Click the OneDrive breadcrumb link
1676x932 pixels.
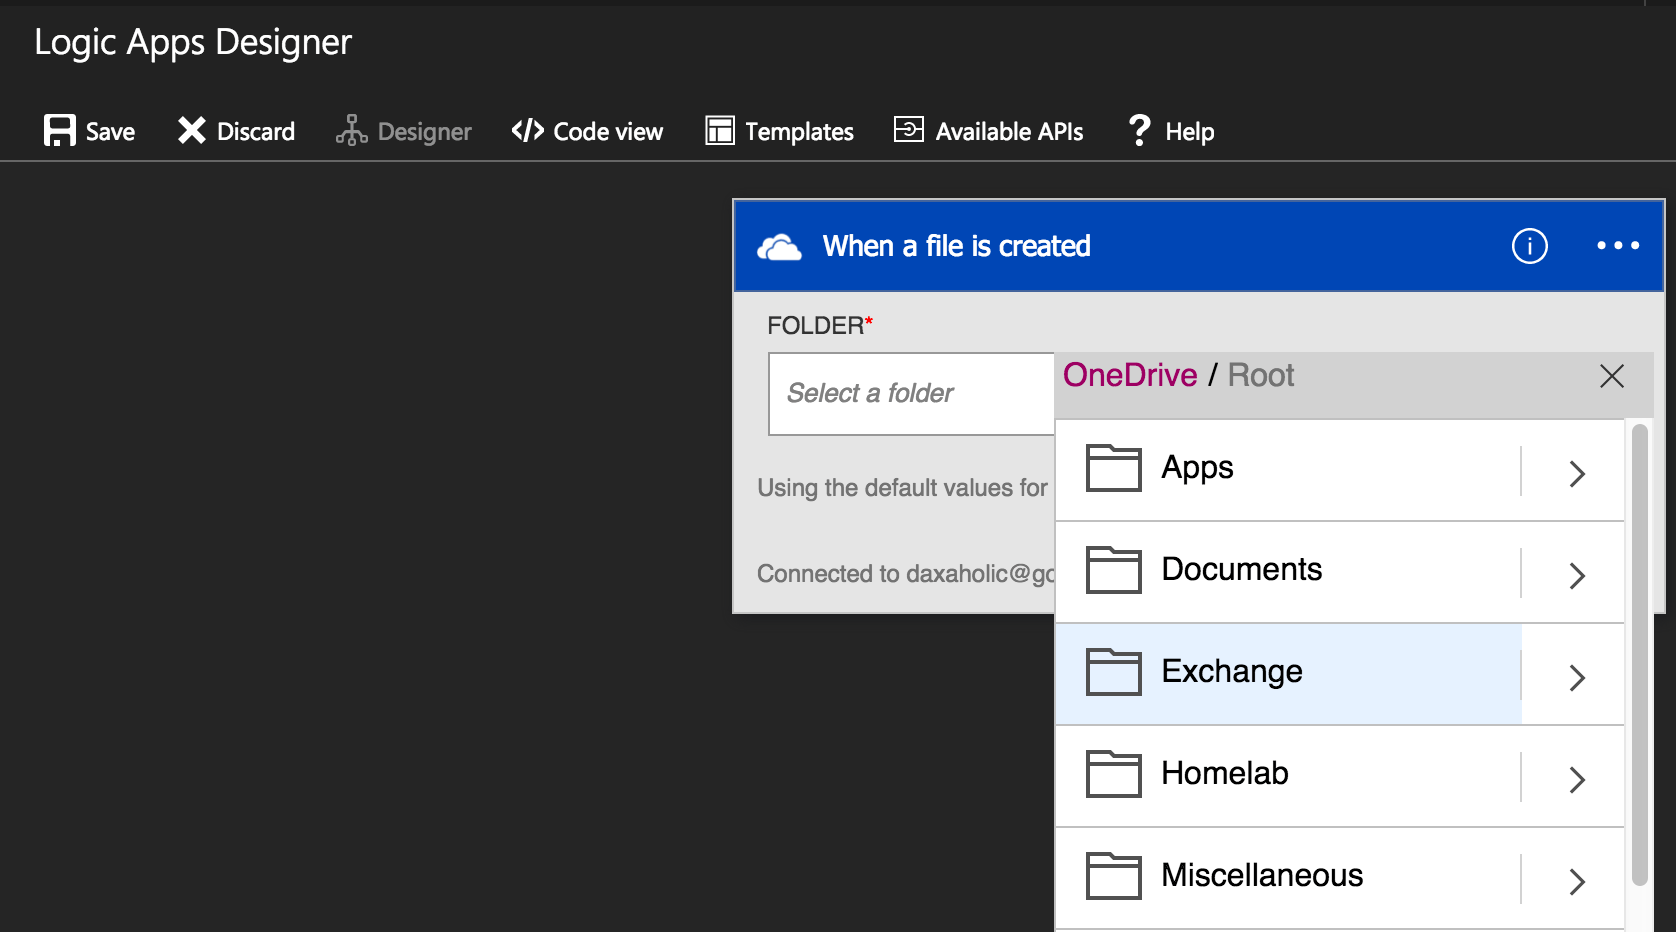click(x=1130, y=375)
